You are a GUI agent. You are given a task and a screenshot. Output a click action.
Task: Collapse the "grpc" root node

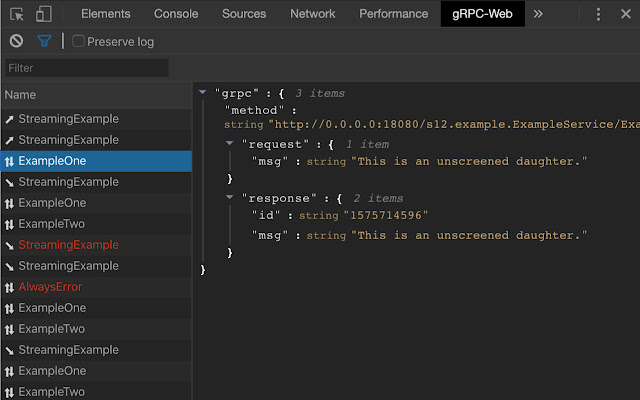pyautogui.click(x=203, y=93)
